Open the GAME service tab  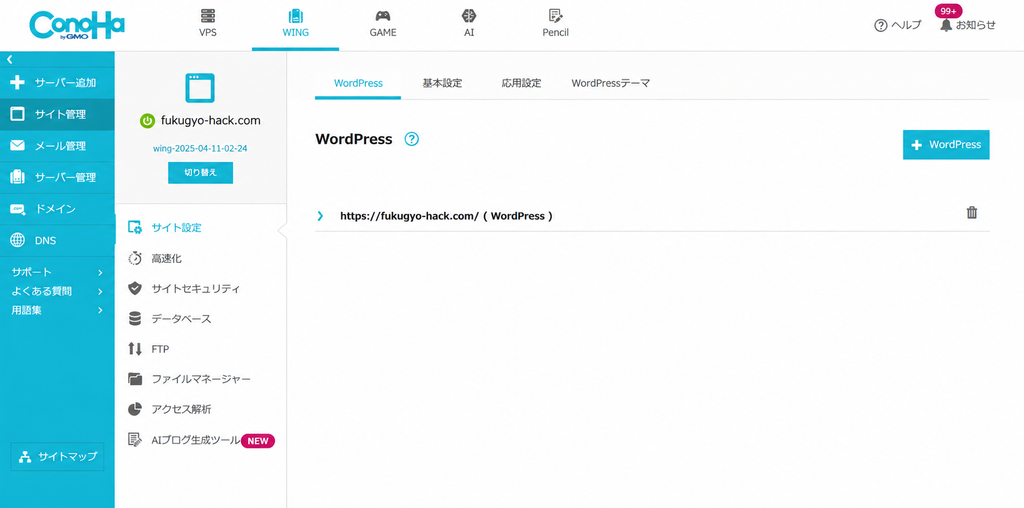point(383,24)
